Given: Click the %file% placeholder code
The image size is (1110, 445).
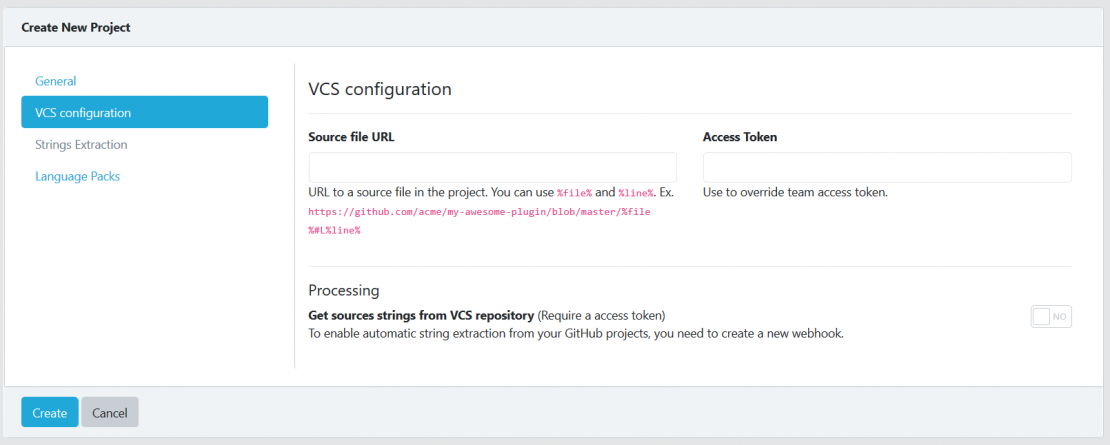Looking at the screenshot, I should pos(574,192).
